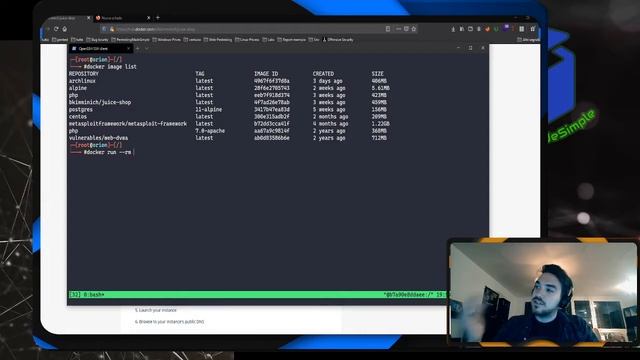Image resolution: width=640 pixels, height=360 pixels.
Task: Click '5 weeks ago' created value
Action: 329,109
